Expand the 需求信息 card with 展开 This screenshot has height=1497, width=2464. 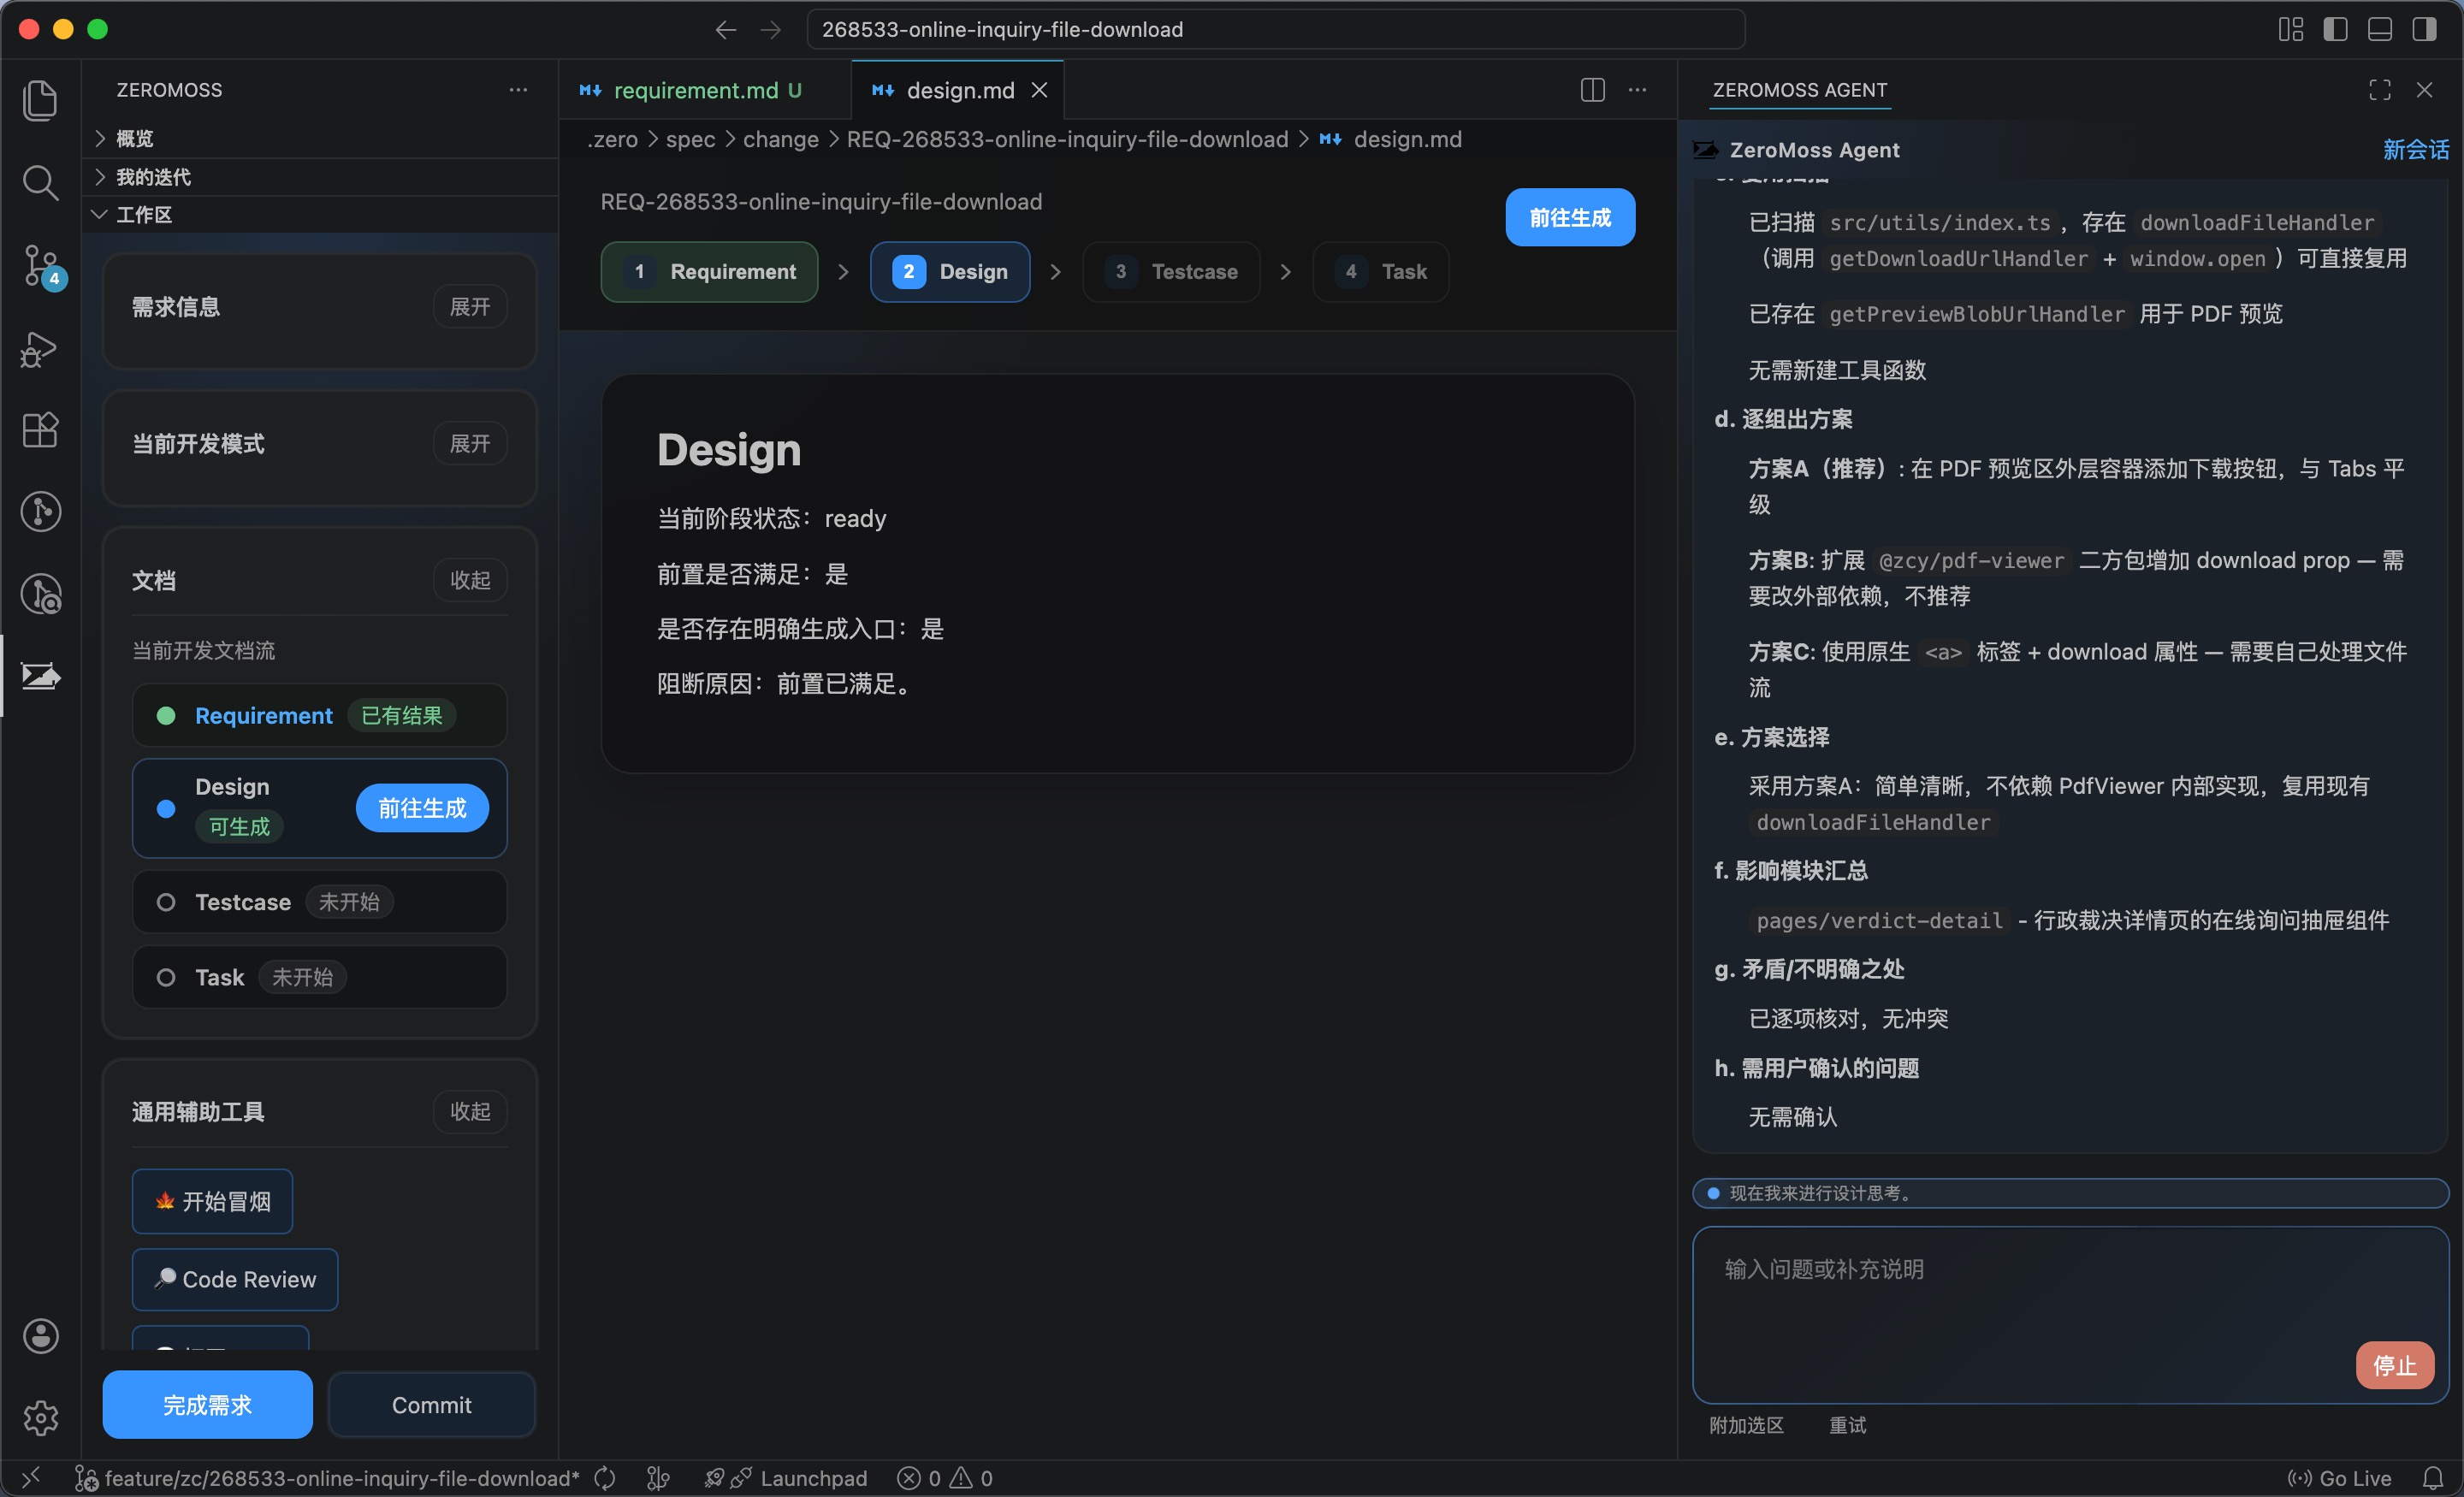(470, 307)
